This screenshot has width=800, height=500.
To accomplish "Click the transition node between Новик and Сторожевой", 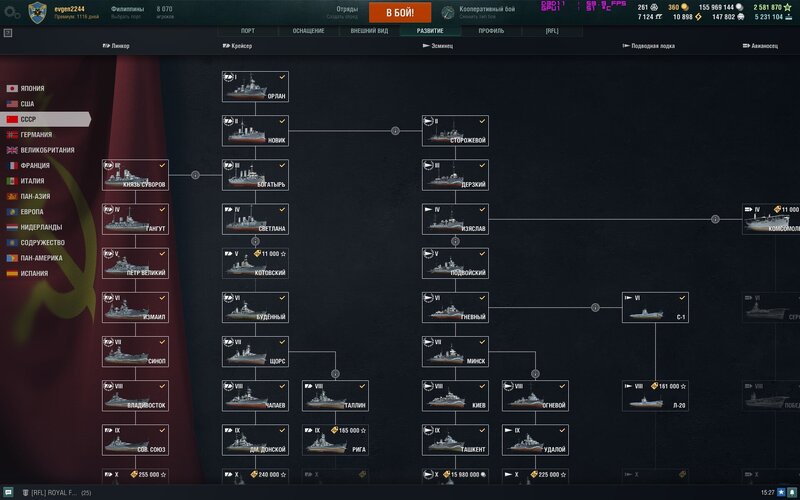I will click(395, 131).
